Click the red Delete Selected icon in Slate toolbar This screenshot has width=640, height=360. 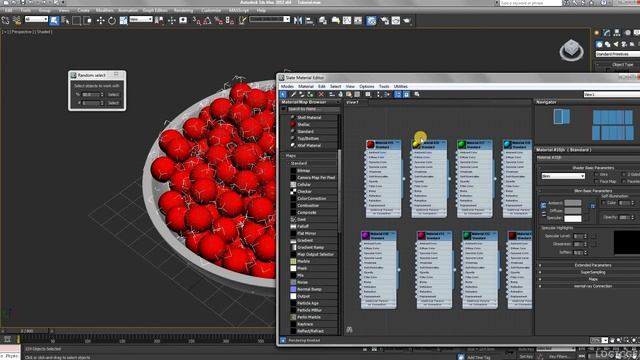coord(321,94)
